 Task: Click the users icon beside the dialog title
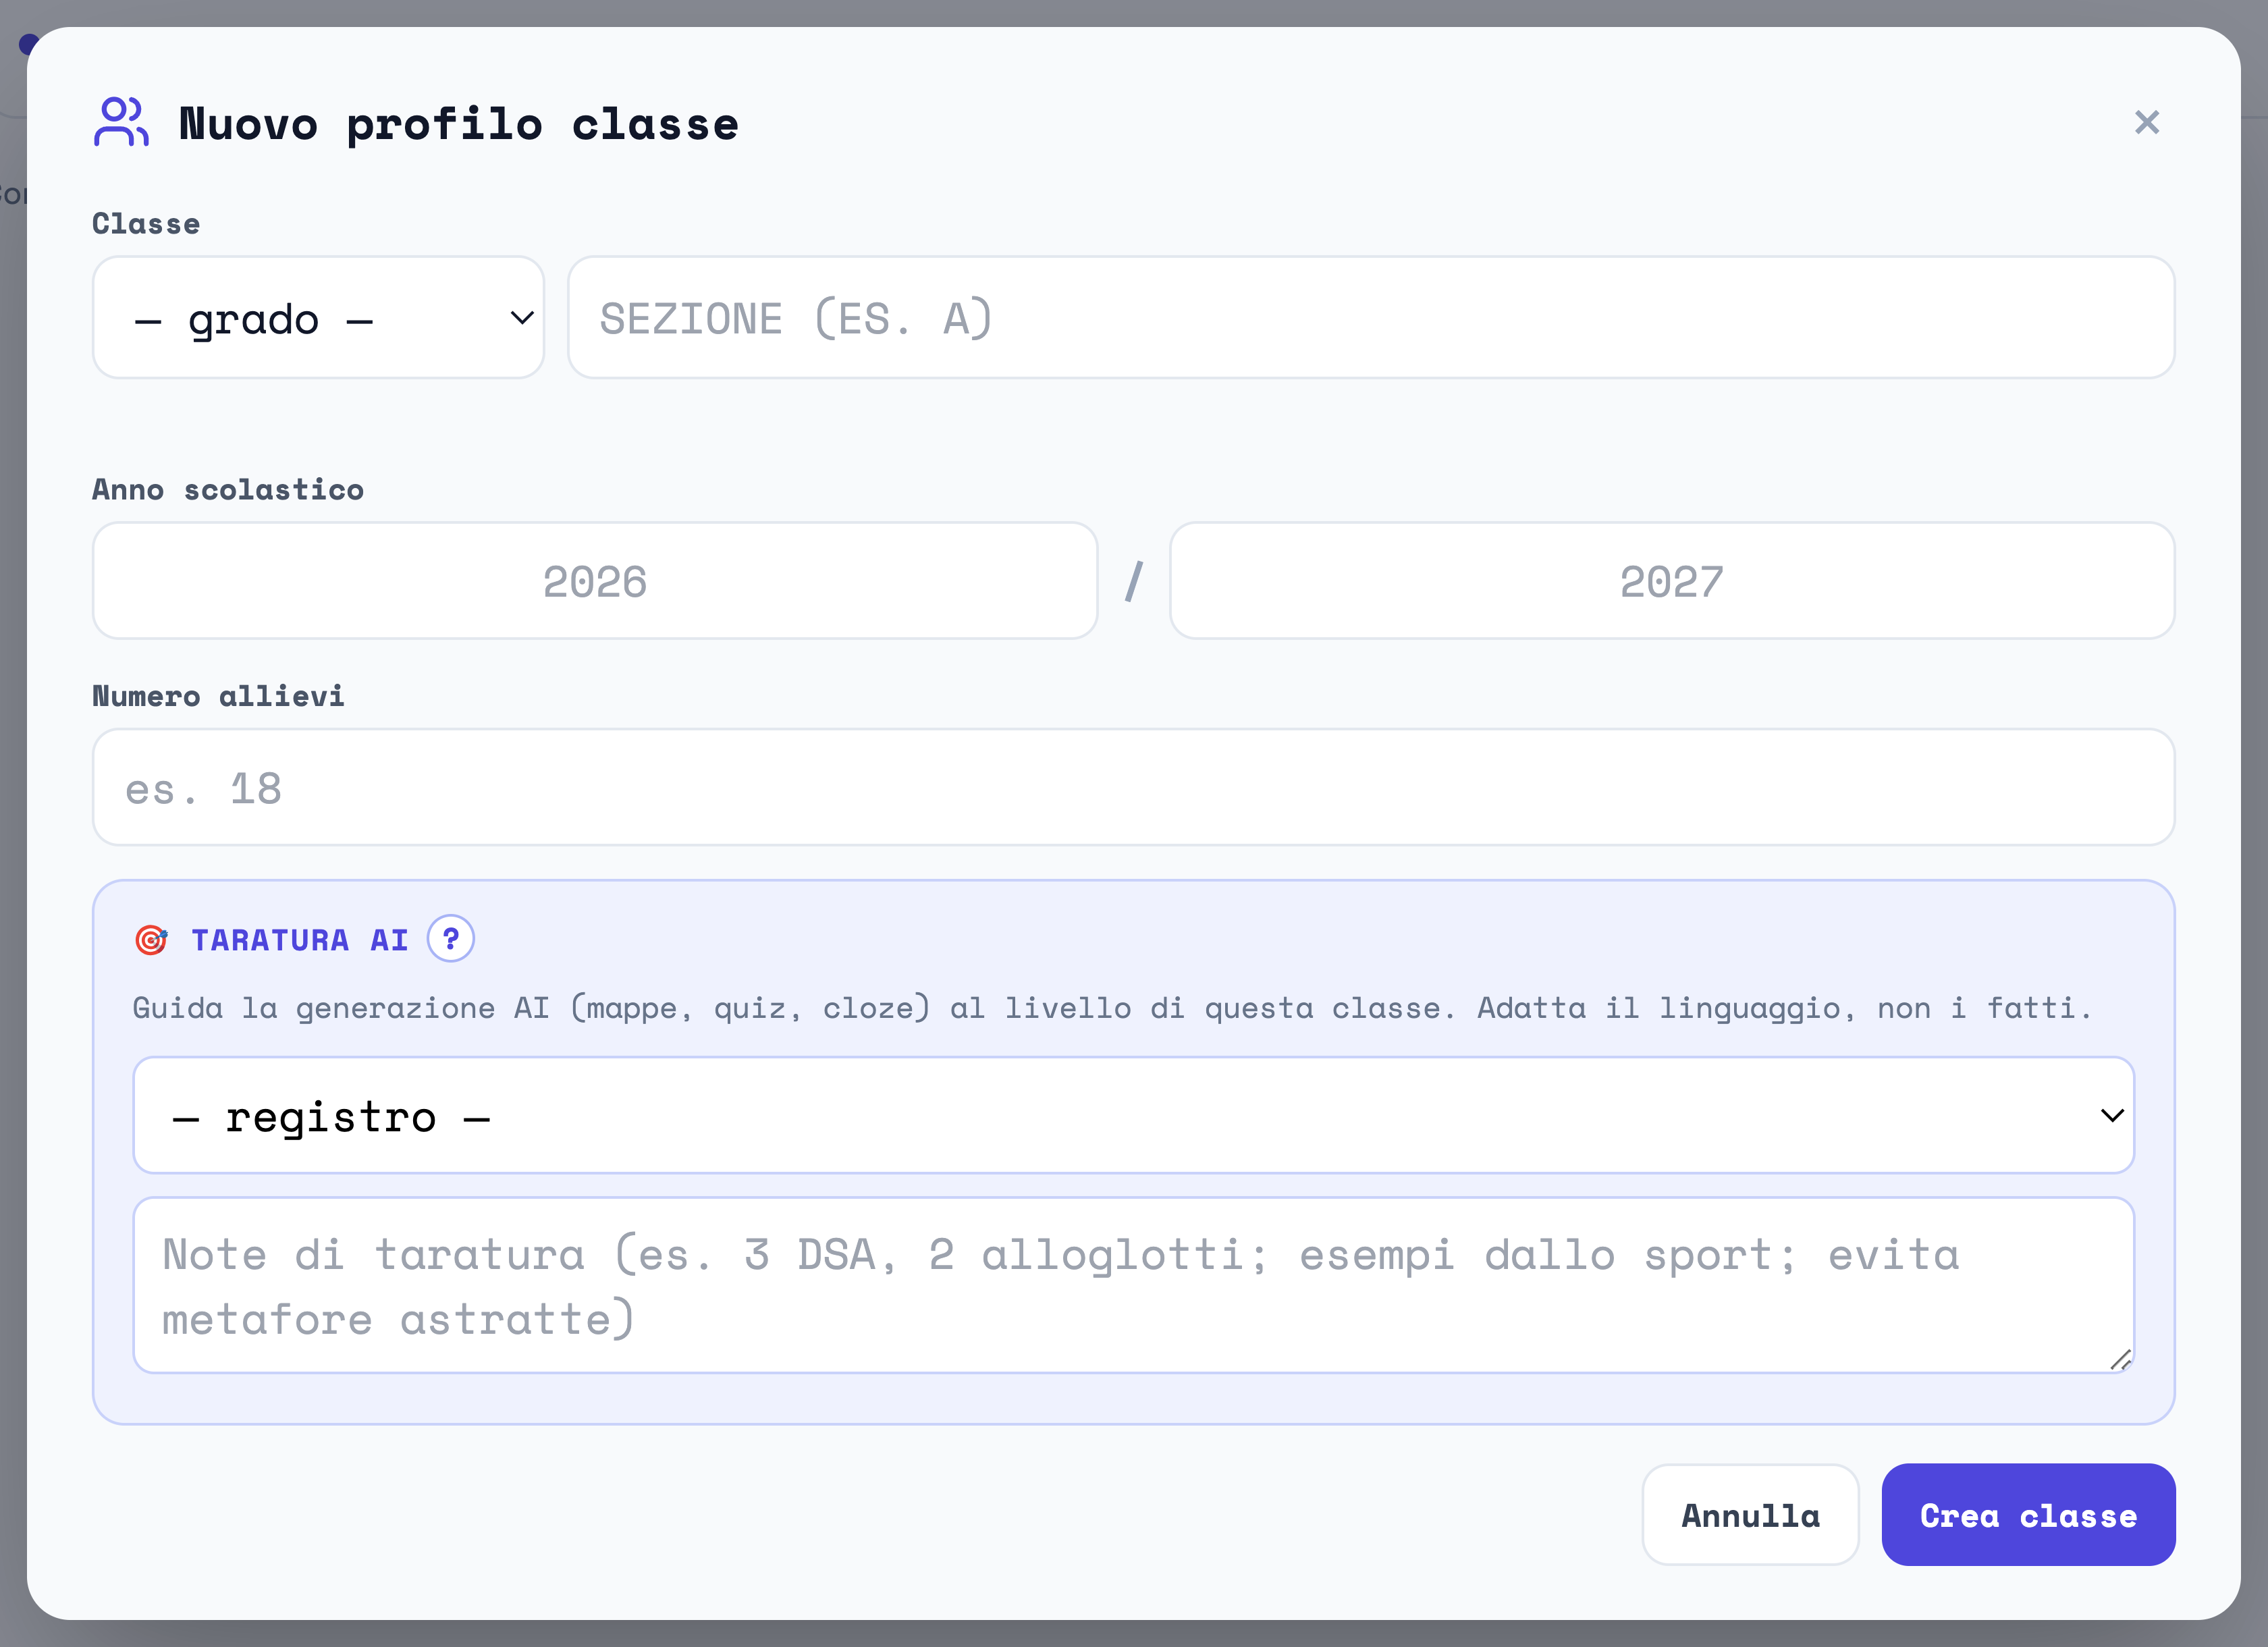click(x=121, y=122)
